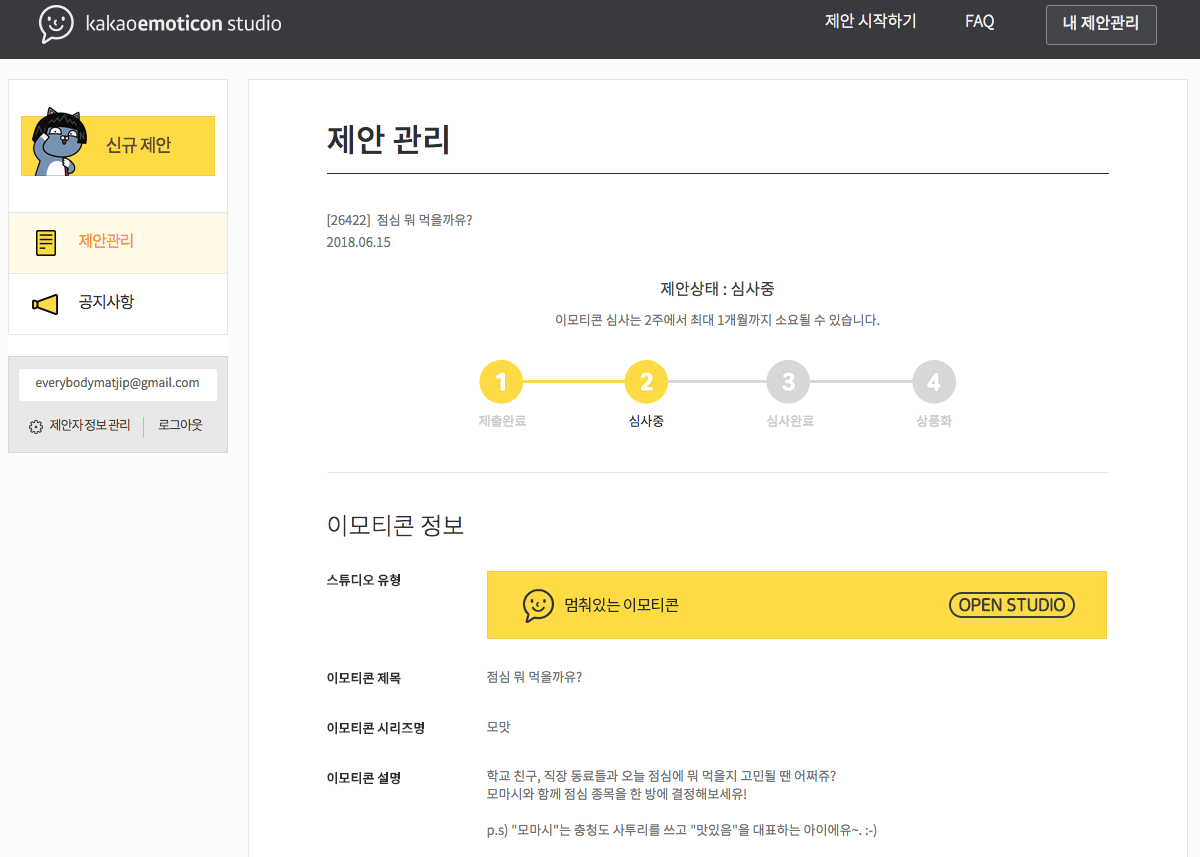Click the megaphone icon beside 공지사항
This screenshot has width=1200, height=857.
pos(46,304)
